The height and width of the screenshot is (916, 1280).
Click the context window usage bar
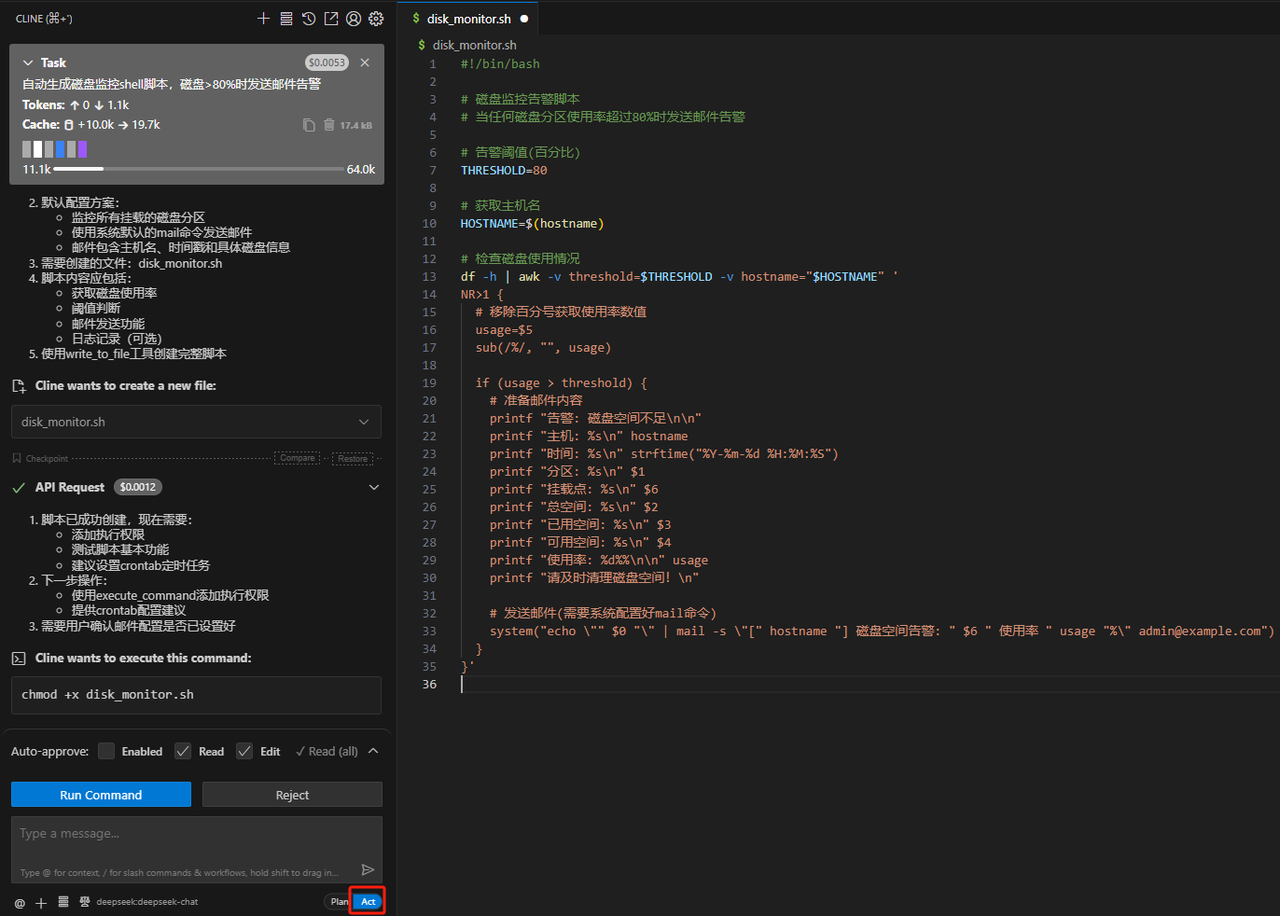(x=198, y=169)
